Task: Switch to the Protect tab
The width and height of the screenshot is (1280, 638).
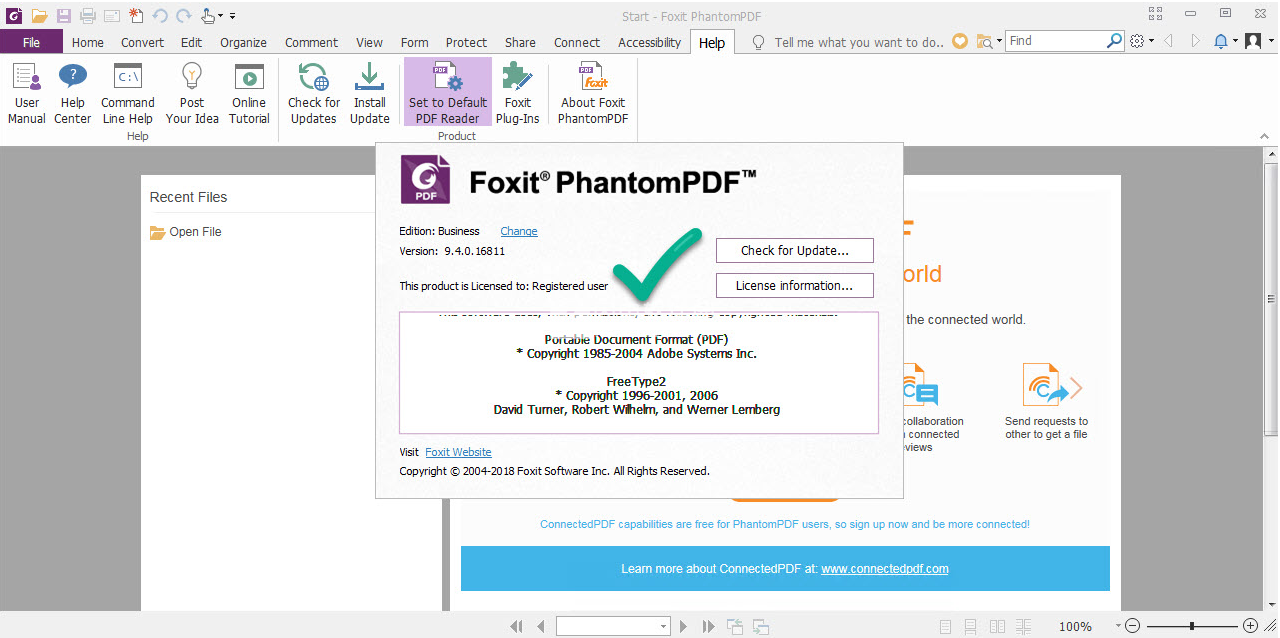Action: click(467, 42)
